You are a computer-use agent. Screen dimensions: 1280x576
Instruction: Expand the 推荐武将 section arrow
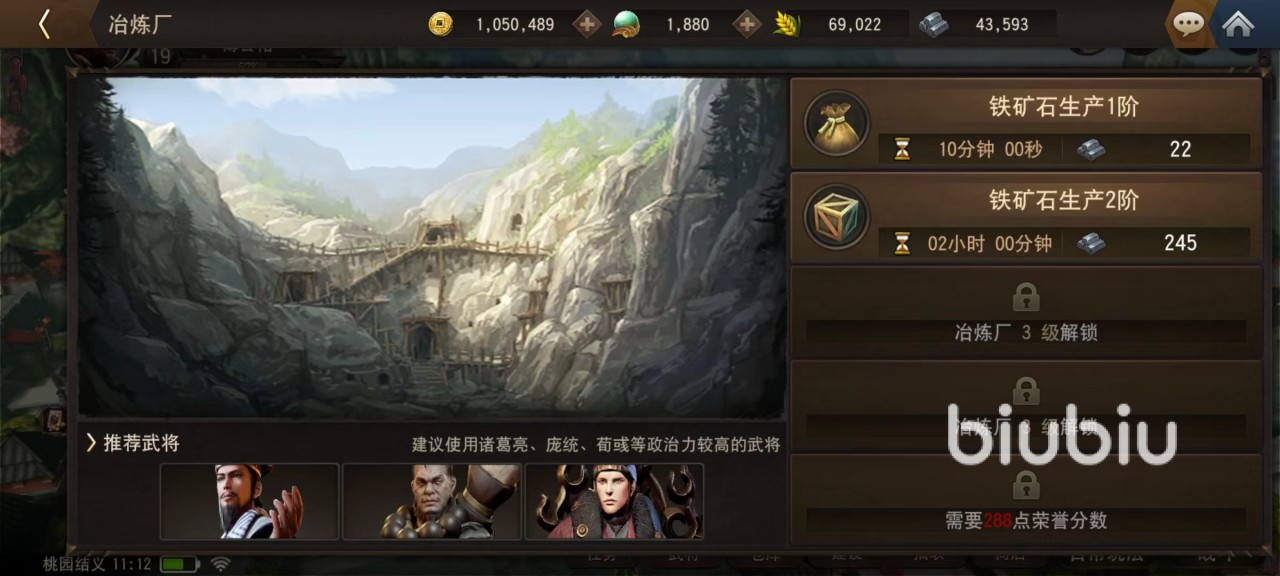tap(91, 442)
